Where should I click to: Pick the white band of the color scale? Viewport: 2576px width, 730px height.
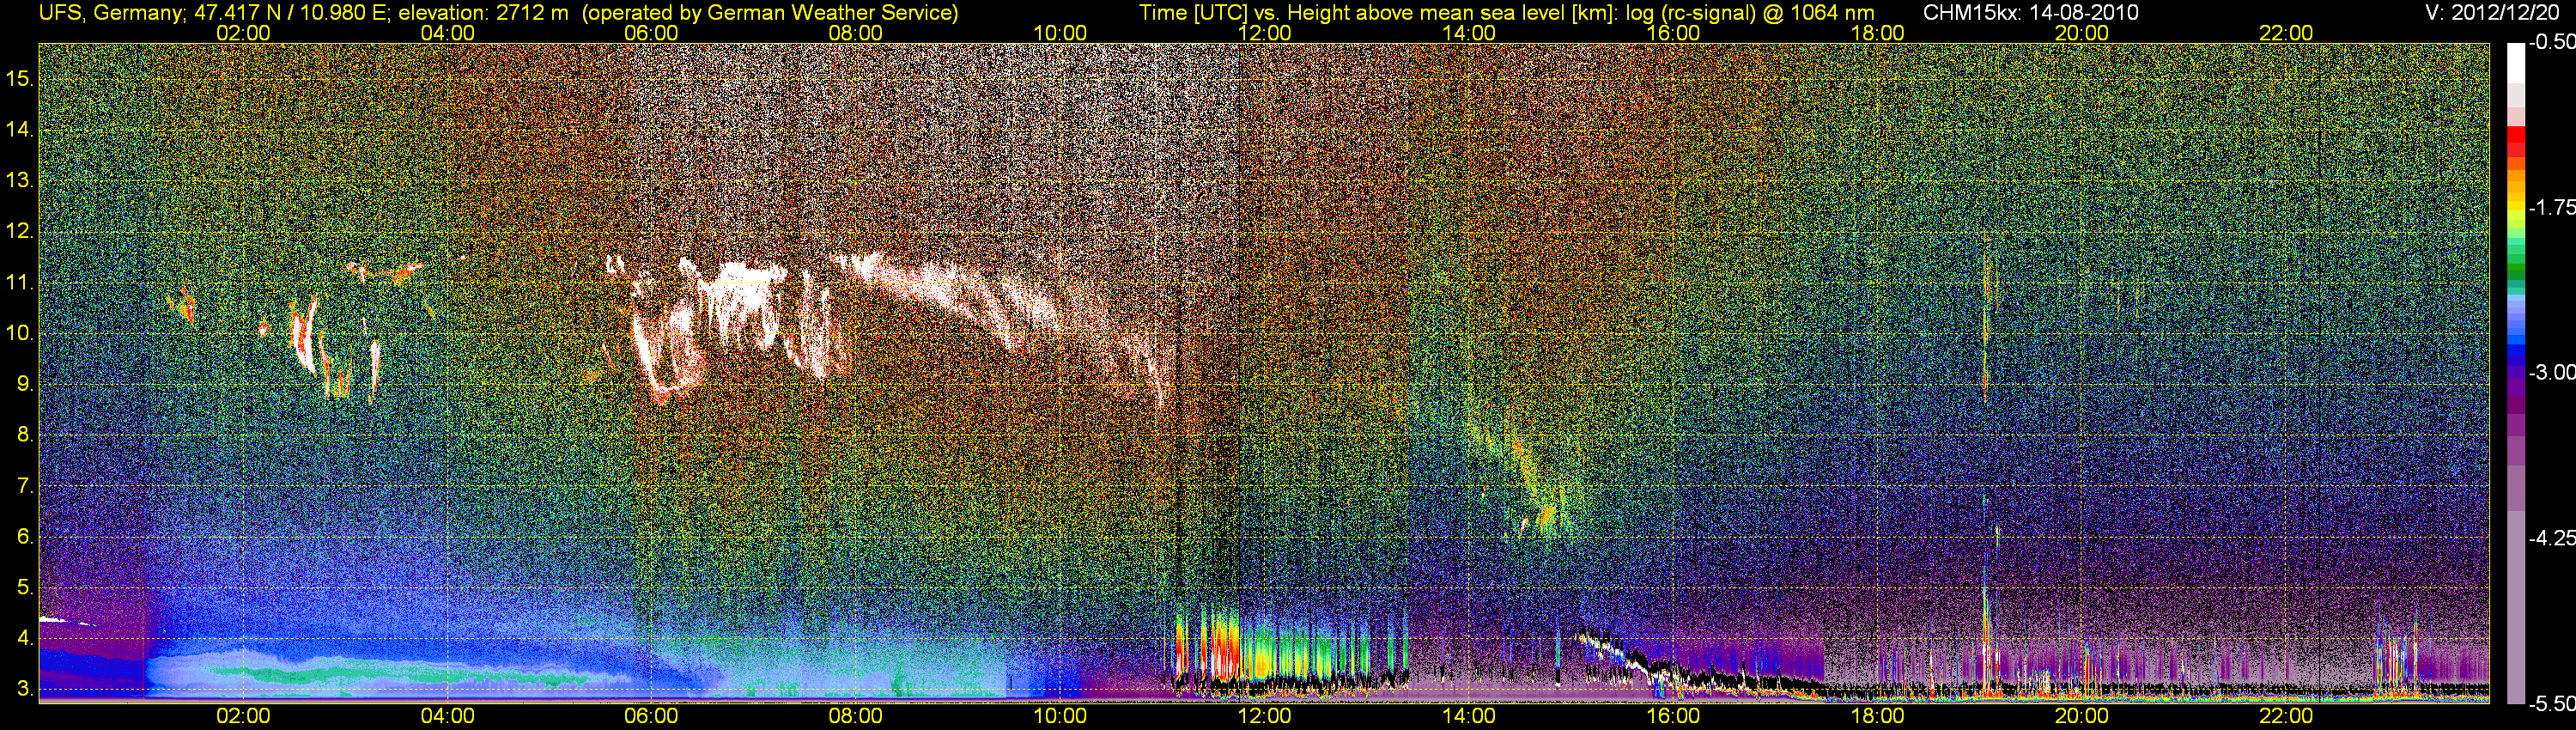2515,62
